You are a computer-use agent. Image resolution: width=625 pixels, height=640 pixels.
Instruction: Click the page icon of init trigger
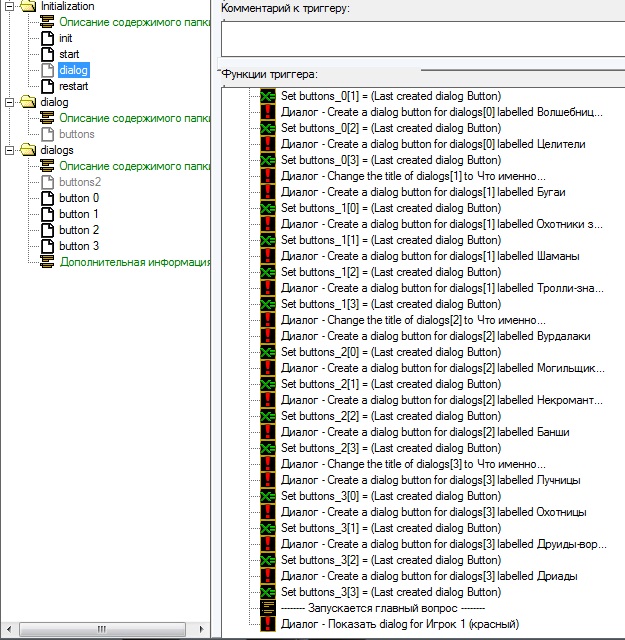coord(48,38)
